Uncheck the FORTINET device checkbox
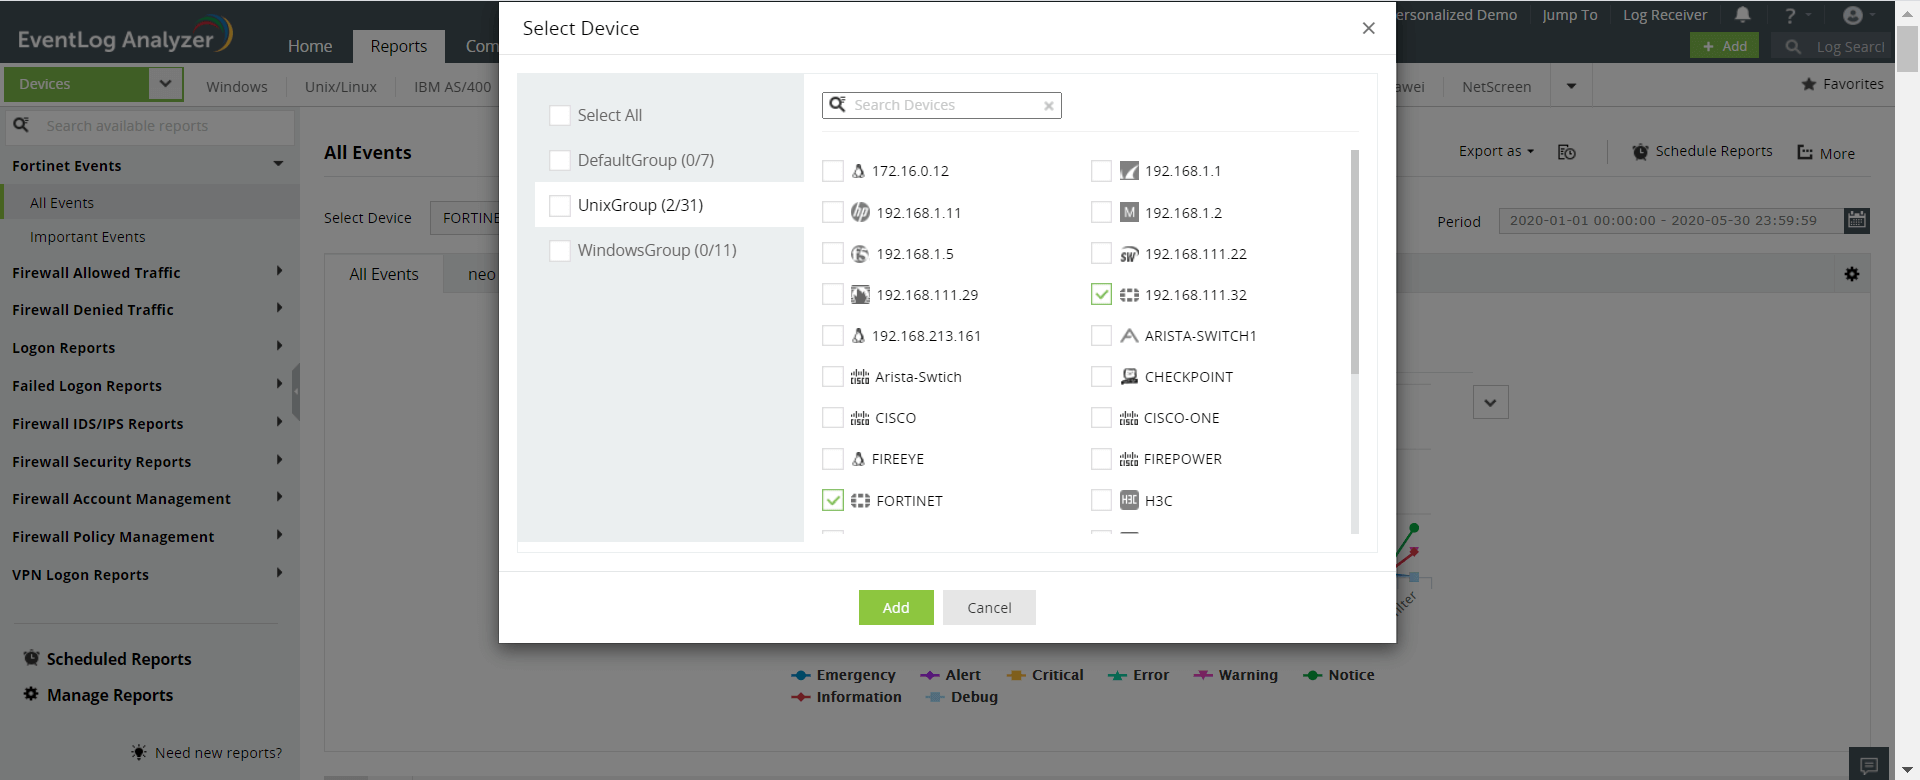 (833, 500)
